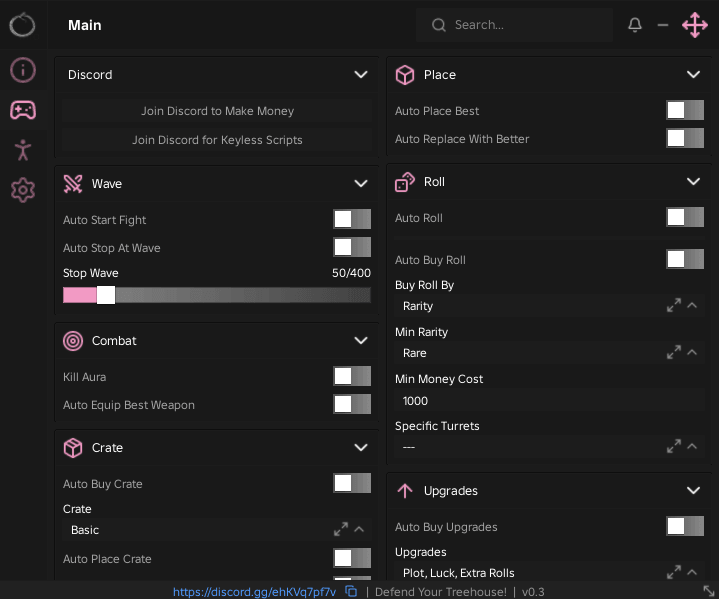Collapse the Crate section chevron

pos(361,447)
